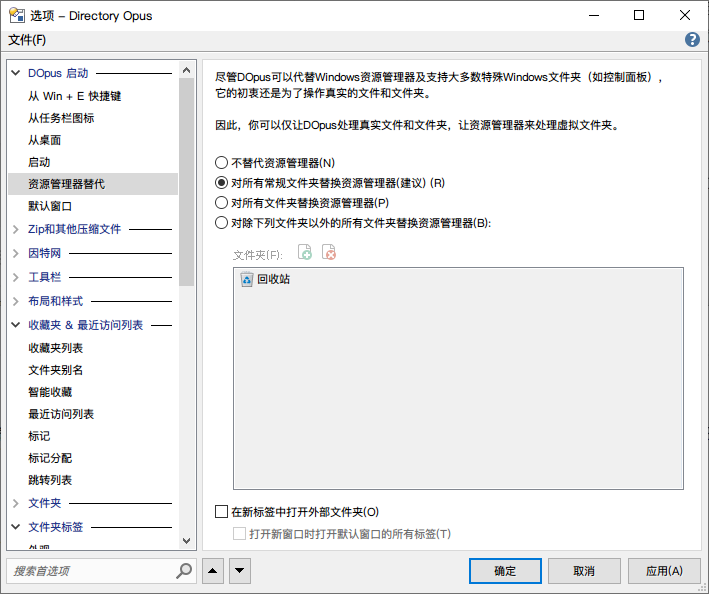Click the 布局和样式 category heading
709x594 pixels.
[x=56, y=301]
